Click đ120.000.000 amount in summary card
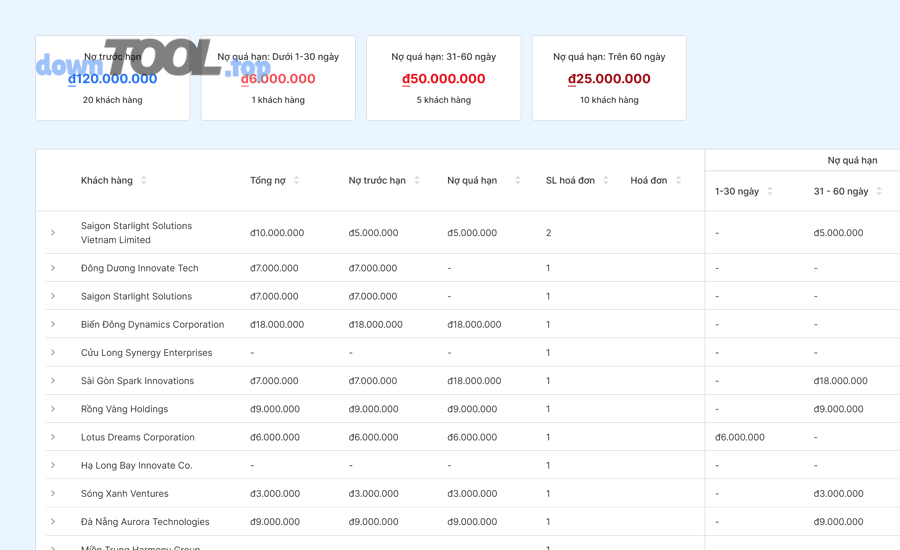900x550 pixels. pos(112,79)
